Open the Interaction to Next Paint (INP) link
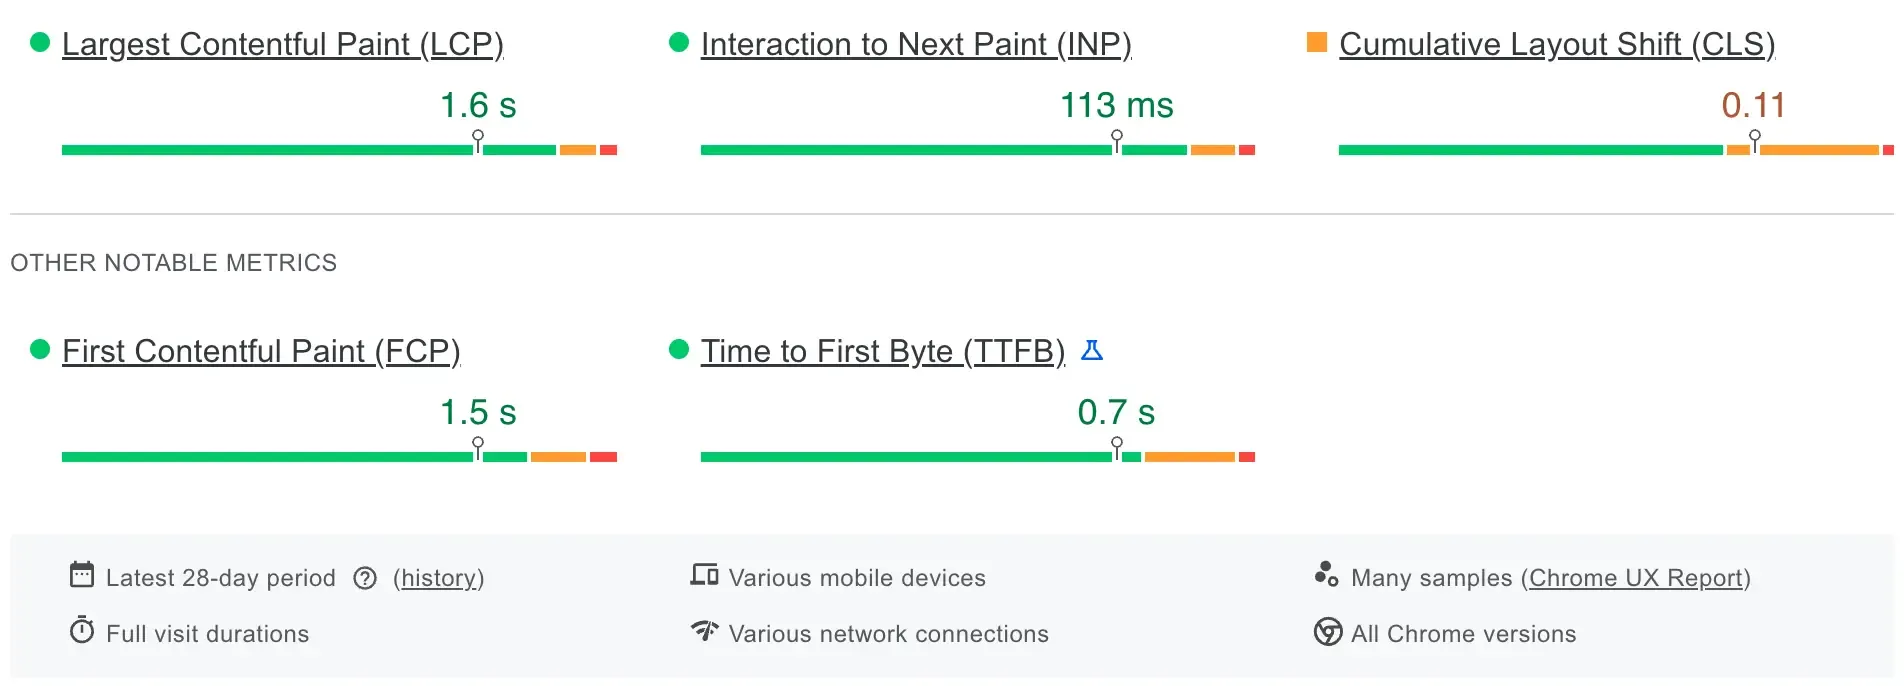This screenshot has width=1904, height=686. click(916, 44)
